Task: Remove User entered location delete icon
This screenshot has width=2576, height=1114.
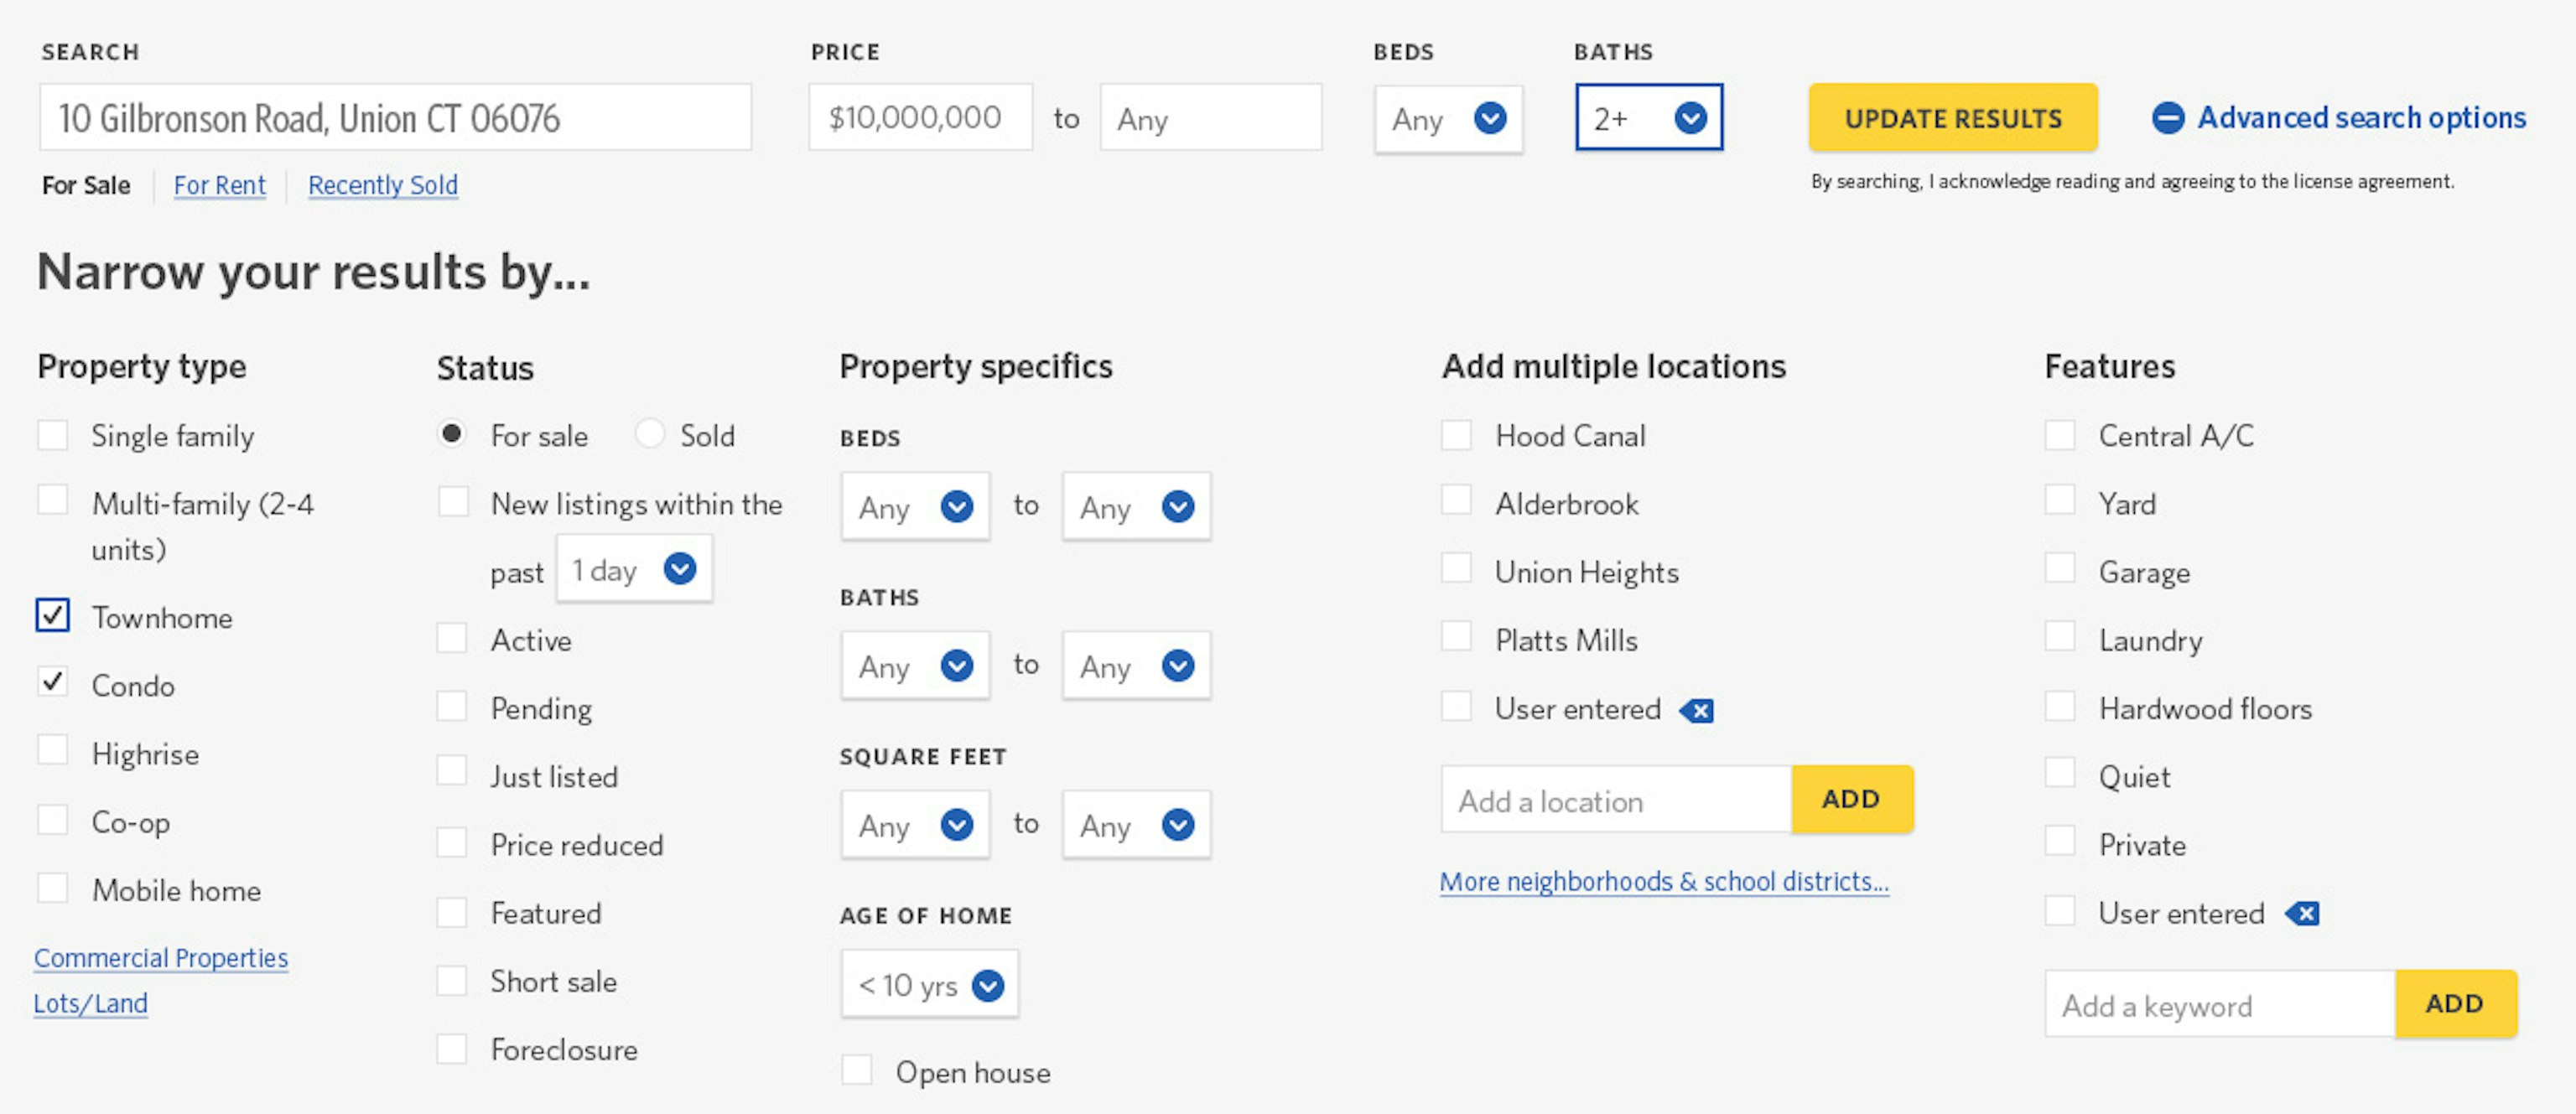Action: [x=1697, y=711]
